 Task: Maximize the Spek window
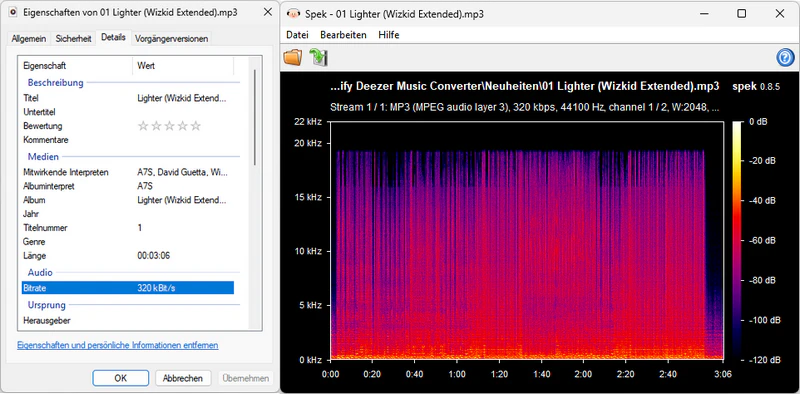tap(742, 14)
